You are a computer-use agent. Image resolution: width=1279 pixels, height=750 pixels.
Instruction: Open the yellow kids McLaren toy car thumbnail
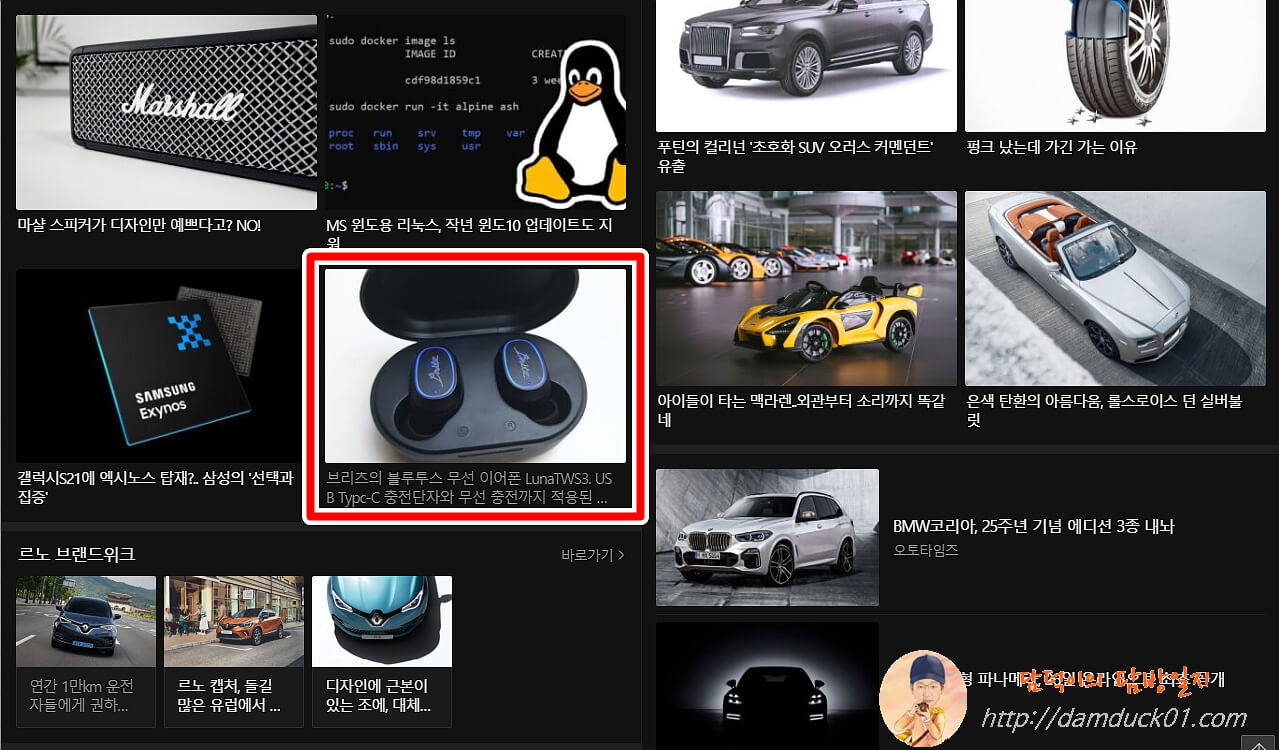tap(806, 288)
